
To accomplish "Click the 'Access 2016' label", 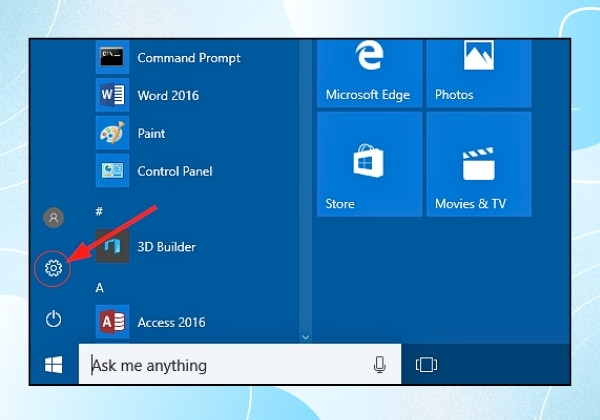I will (171, 322).
